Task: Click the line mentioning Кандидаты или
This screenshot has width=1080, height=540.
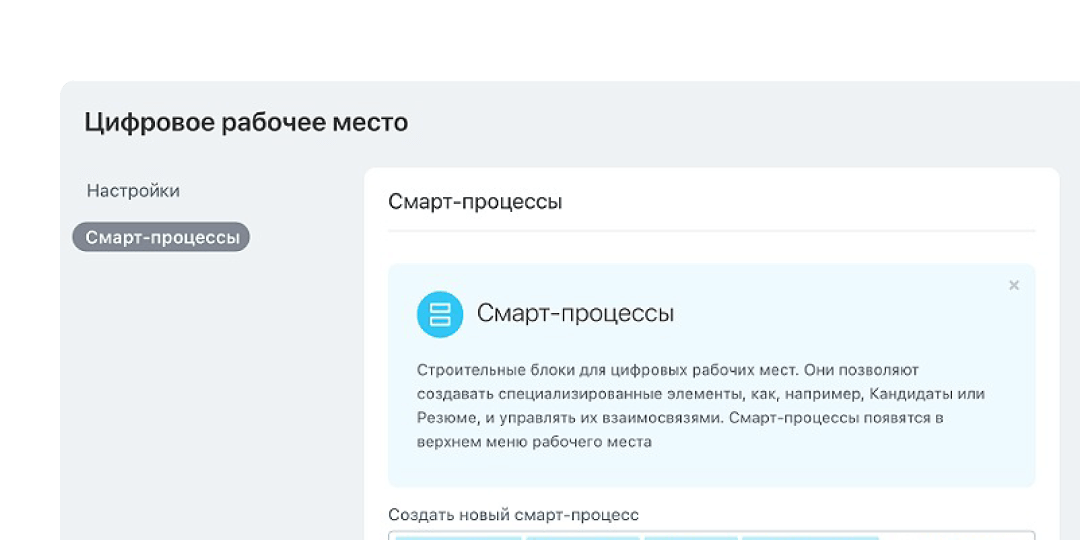Action: (x=700, y=394)
